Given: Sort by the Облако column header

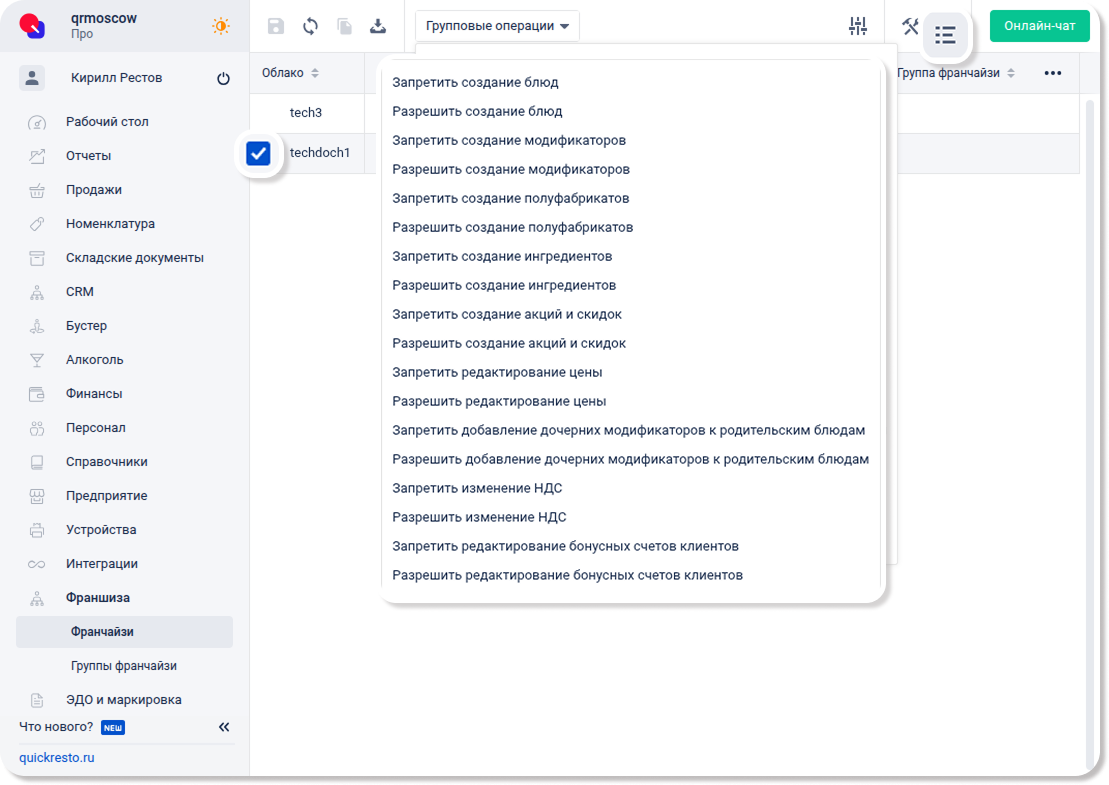Looking at the screenshot, I should [x=290, y=73].
